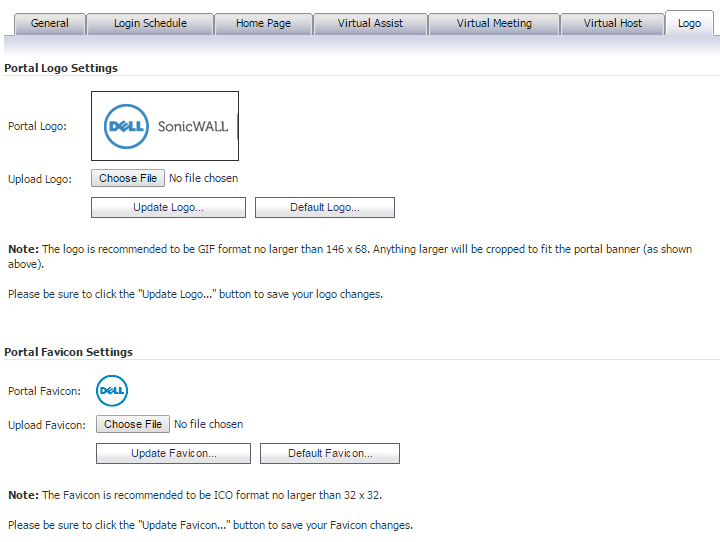Viewport: 720px width, 542px height.
Task: Choose a file for Upload Favicon
Action: click(133, 424)
